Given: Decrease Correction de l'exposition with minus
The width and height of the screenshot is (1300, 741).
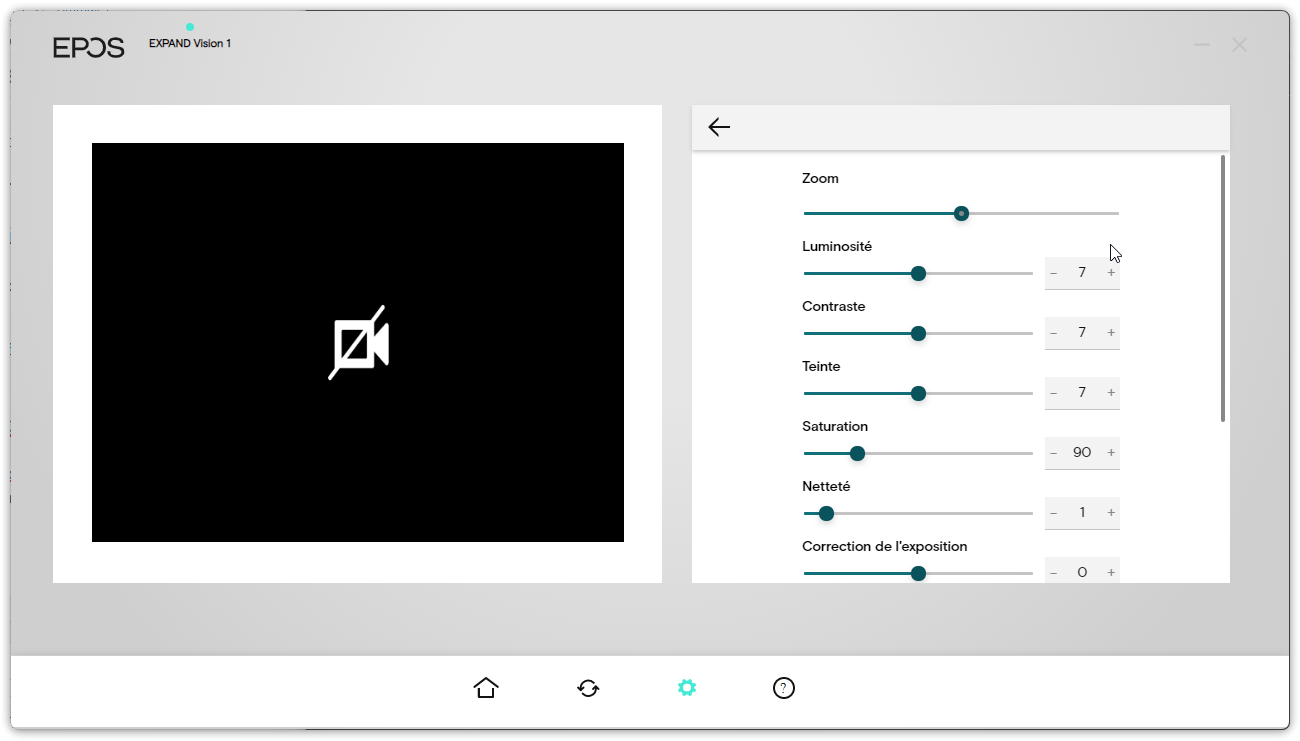Looking at the screenshot, I should tap(1053, 573).
